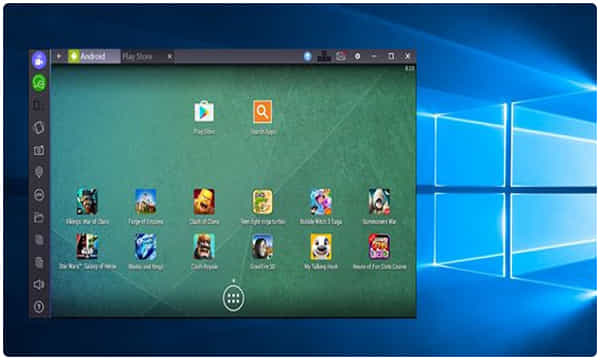Click the speaker volume icon in sidebar

click(39, 284)
